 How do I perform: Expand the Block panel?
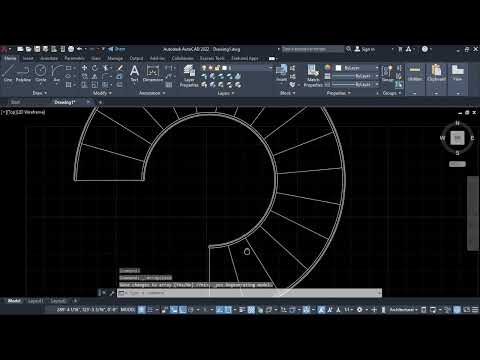[x=287, y=93]
